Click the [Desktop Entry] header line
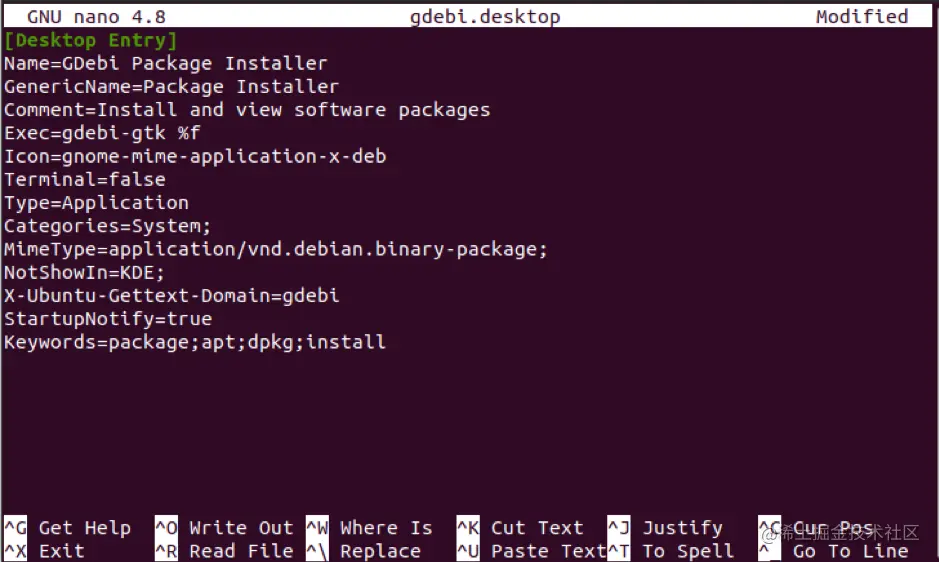This screenshot has height=562, width=939. [x=90, y=40]
